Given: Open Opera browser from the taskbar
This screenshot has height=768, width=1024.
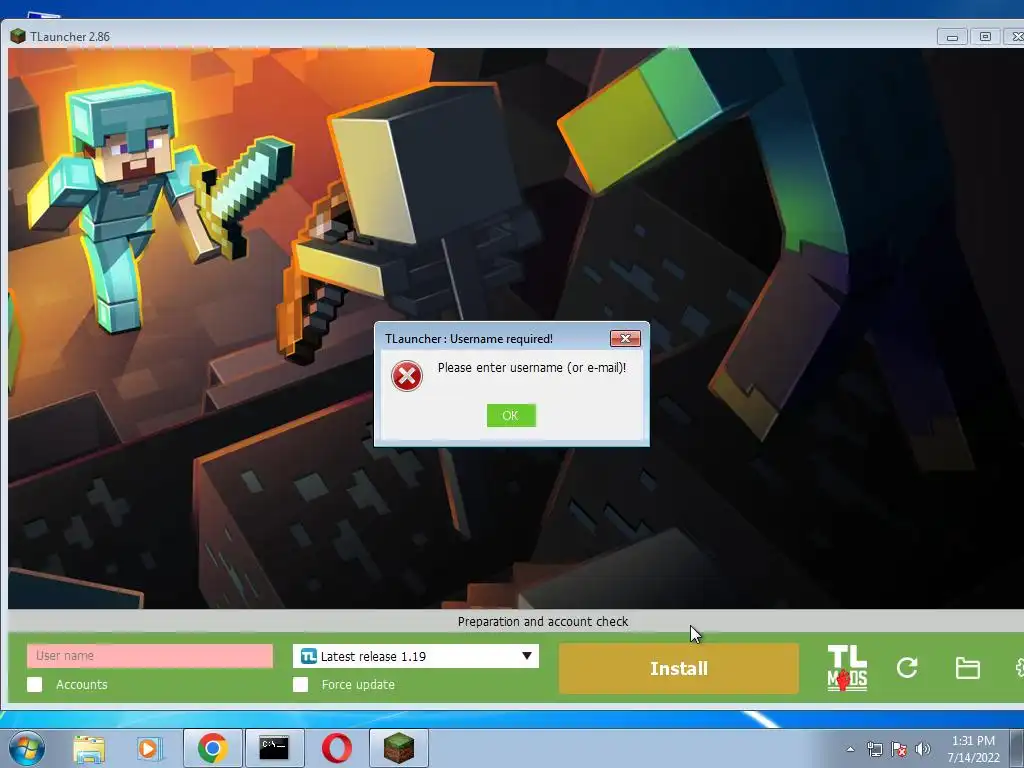Looking at the screenshot, I should coord(336,748).
